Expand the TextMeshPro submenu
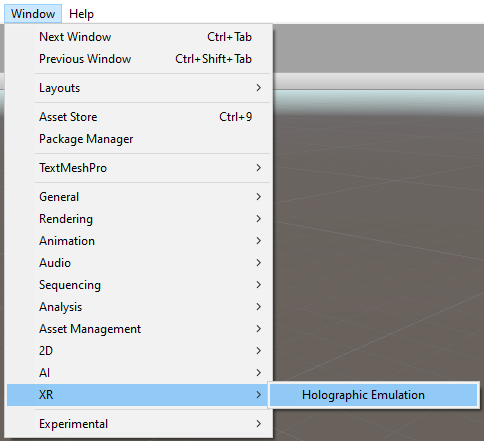This screenshot has height=441, width=484. [x=138, y=168]
